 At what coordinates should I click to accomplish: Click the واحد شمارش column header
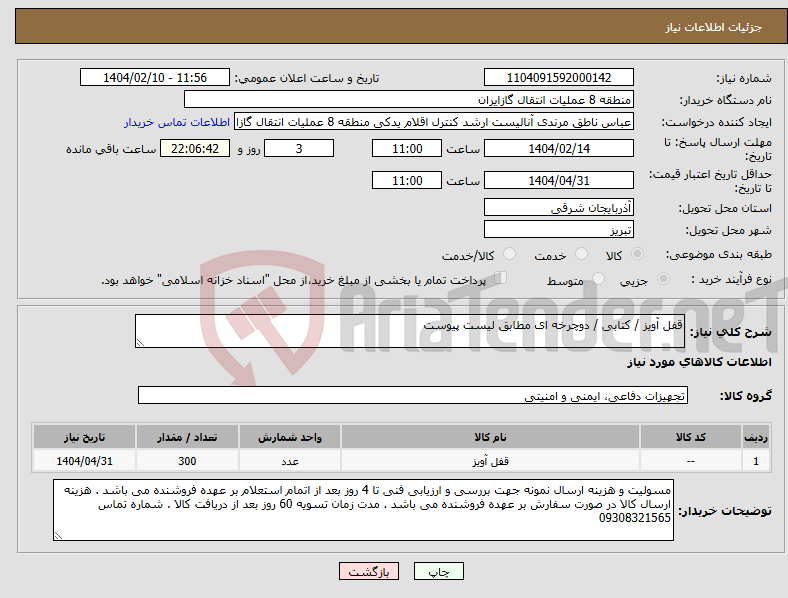[x=290, y=437]
